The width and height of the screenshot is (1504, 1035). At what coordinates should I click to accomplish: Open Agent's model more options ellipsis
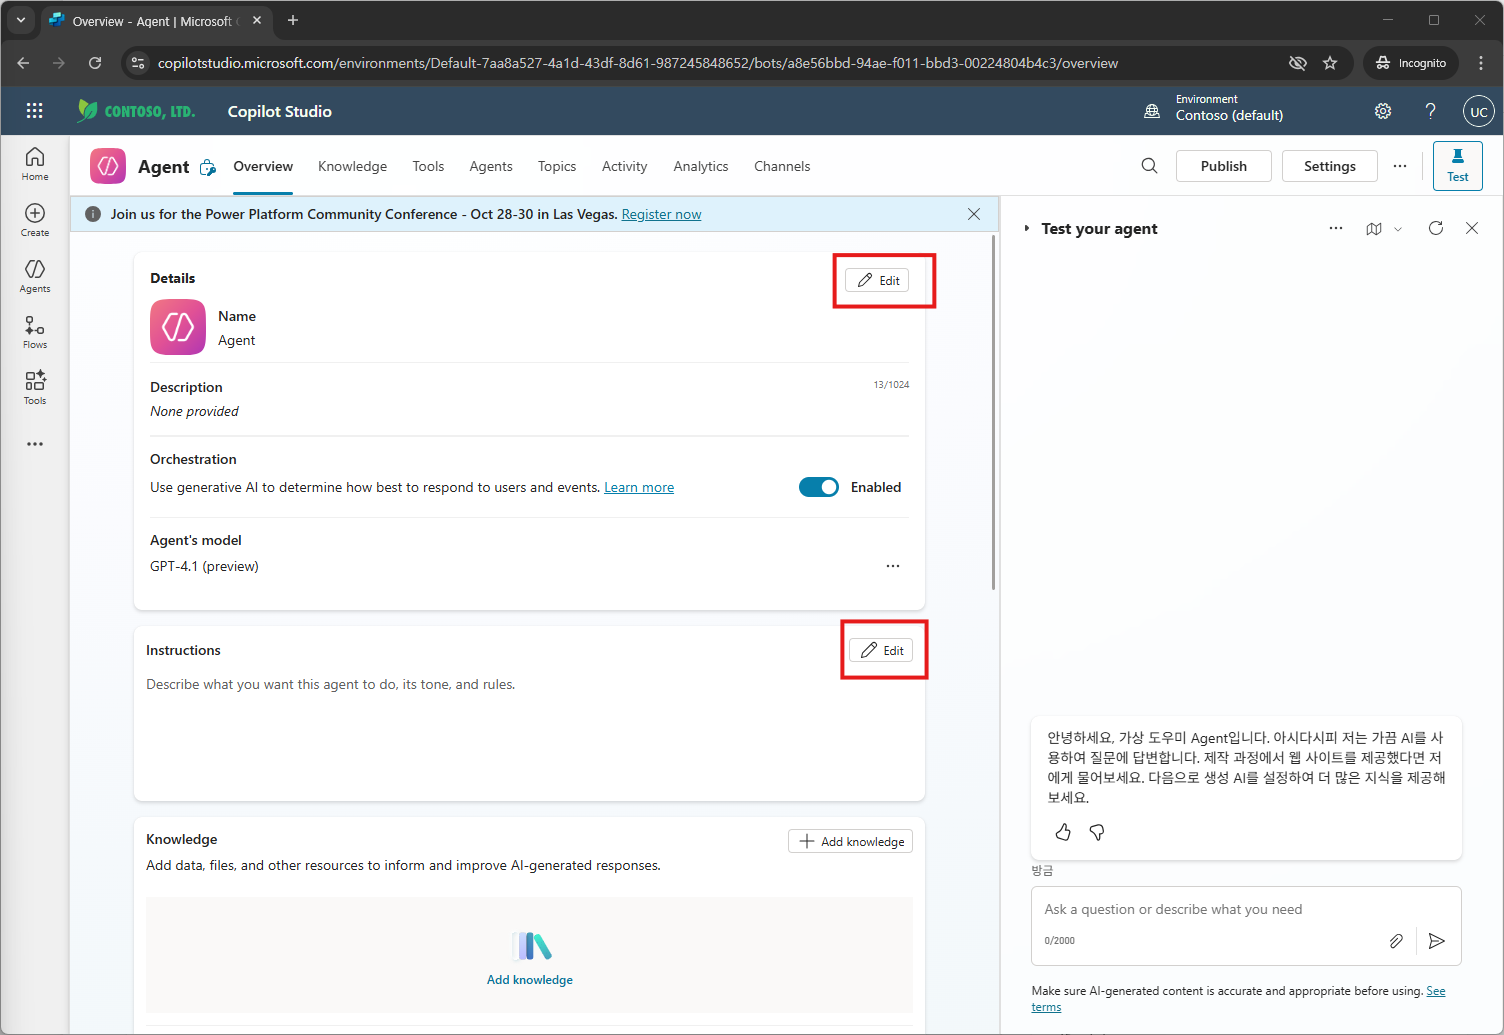point(893,566)
